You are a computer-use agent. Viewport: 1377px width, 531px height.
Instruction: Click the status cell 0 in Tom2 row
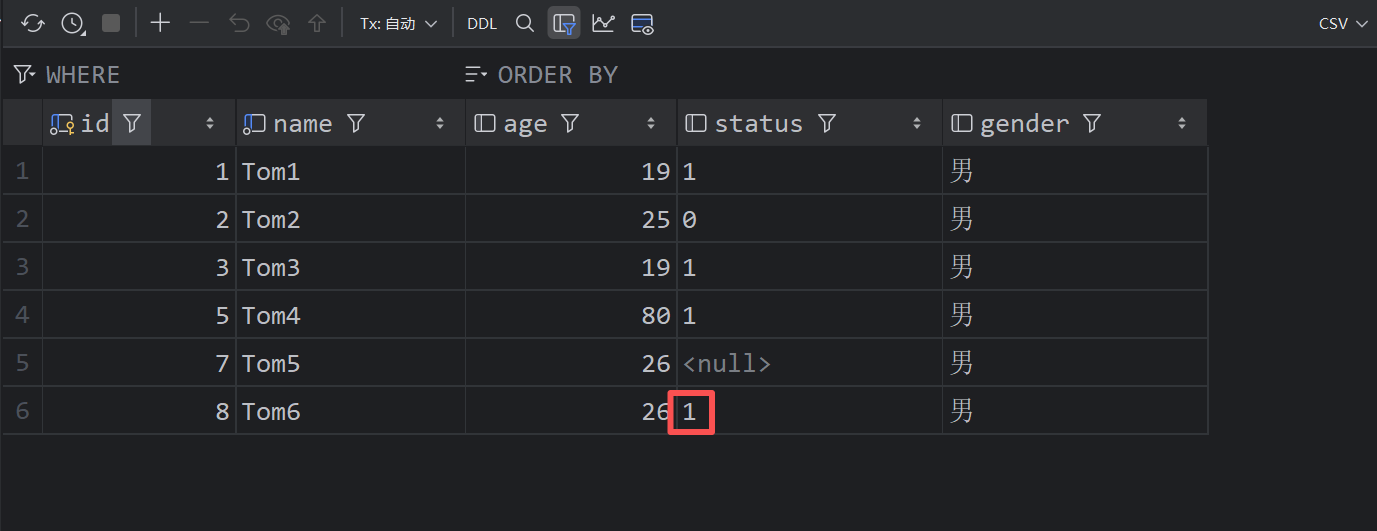click(810, 219)
